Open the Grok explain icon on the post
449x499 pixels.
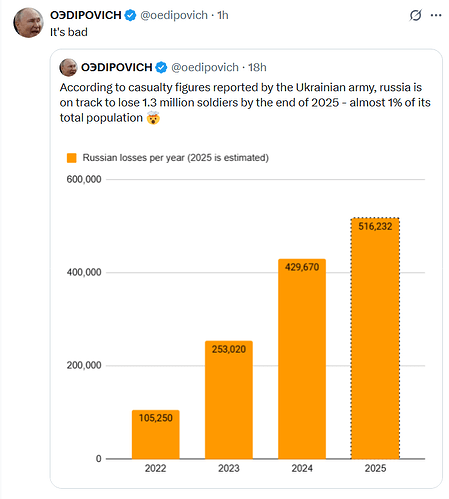(415, 15)
